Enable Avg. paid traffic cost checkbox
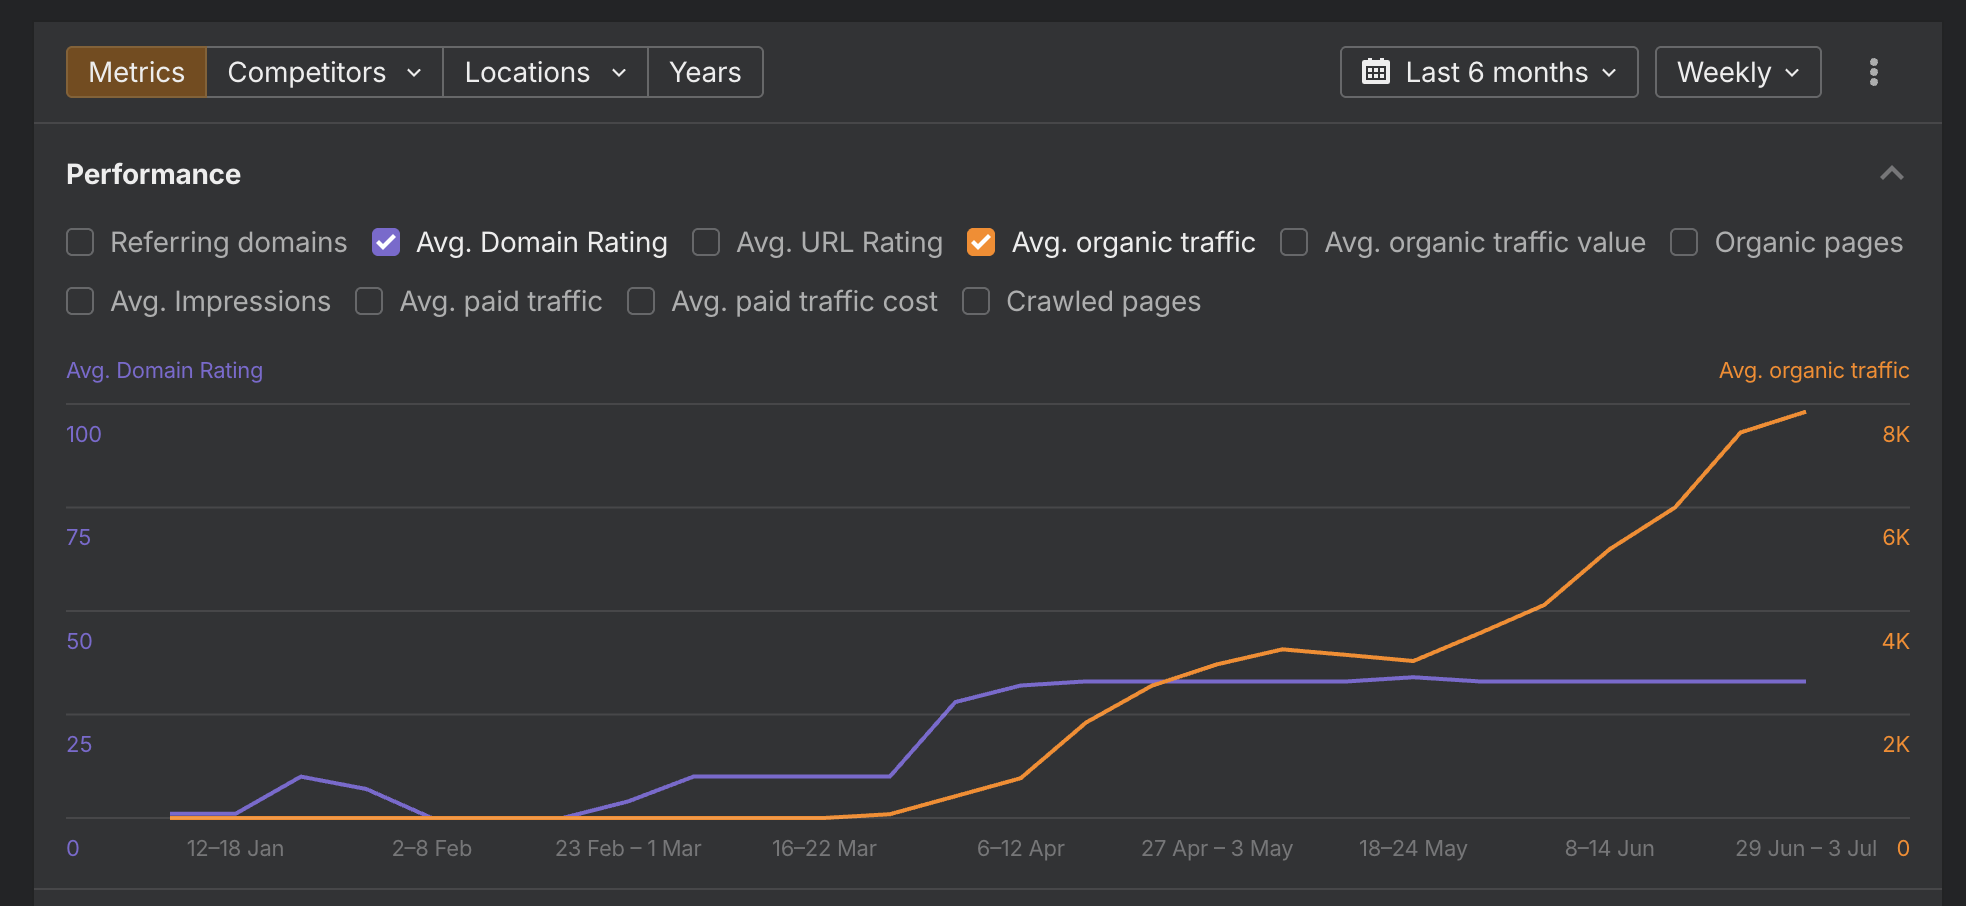 click(641, 301)
